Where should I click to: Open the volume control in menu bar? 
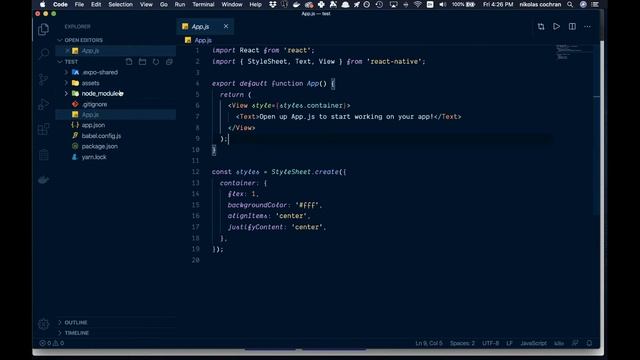[x=442, y=4]
